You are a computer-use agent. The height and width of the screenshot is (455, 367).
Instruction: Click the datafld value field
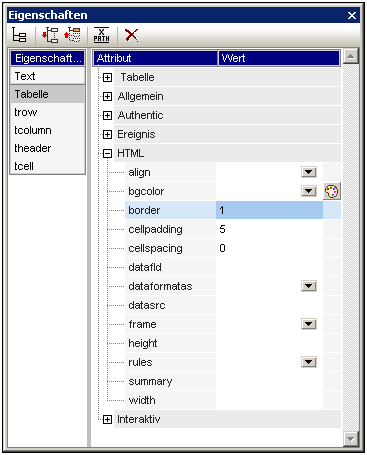[x=269, y=267]
